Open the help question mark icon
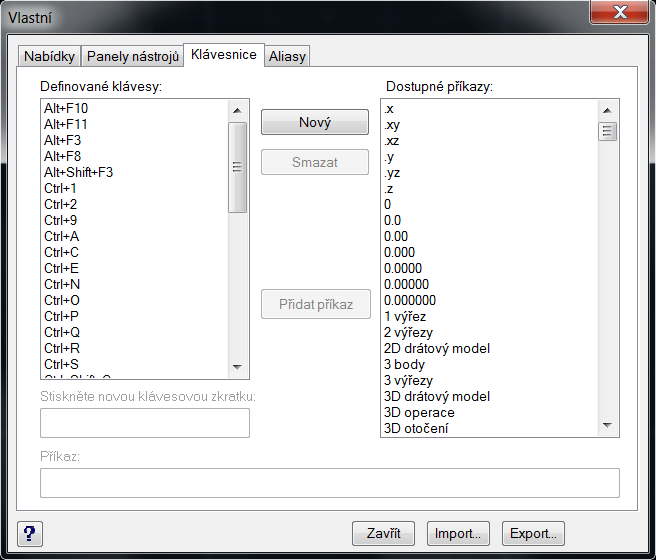The height and width of the screenshot is (560, 656). tap(30, 534)
